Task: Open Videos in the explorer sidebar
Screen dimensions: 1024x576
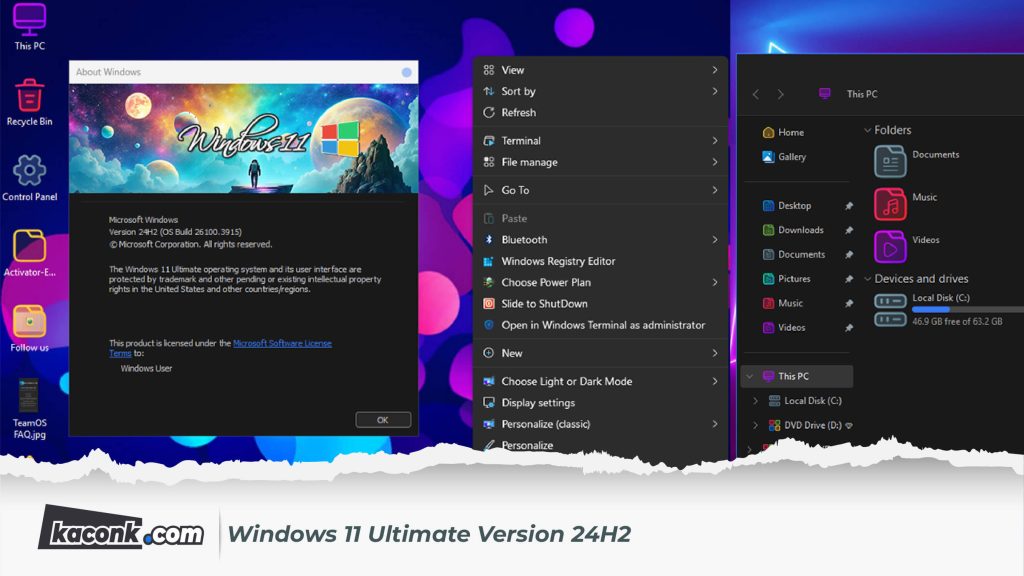Action: (x=784, y=328)
